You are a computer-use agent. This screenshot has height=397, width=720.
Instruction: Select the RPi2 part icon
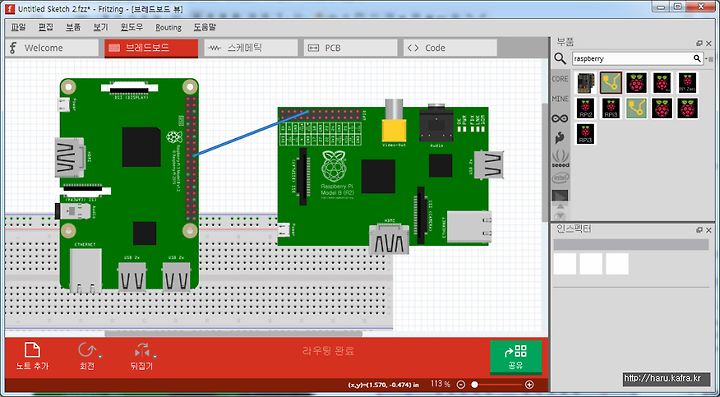pos(585,108)
